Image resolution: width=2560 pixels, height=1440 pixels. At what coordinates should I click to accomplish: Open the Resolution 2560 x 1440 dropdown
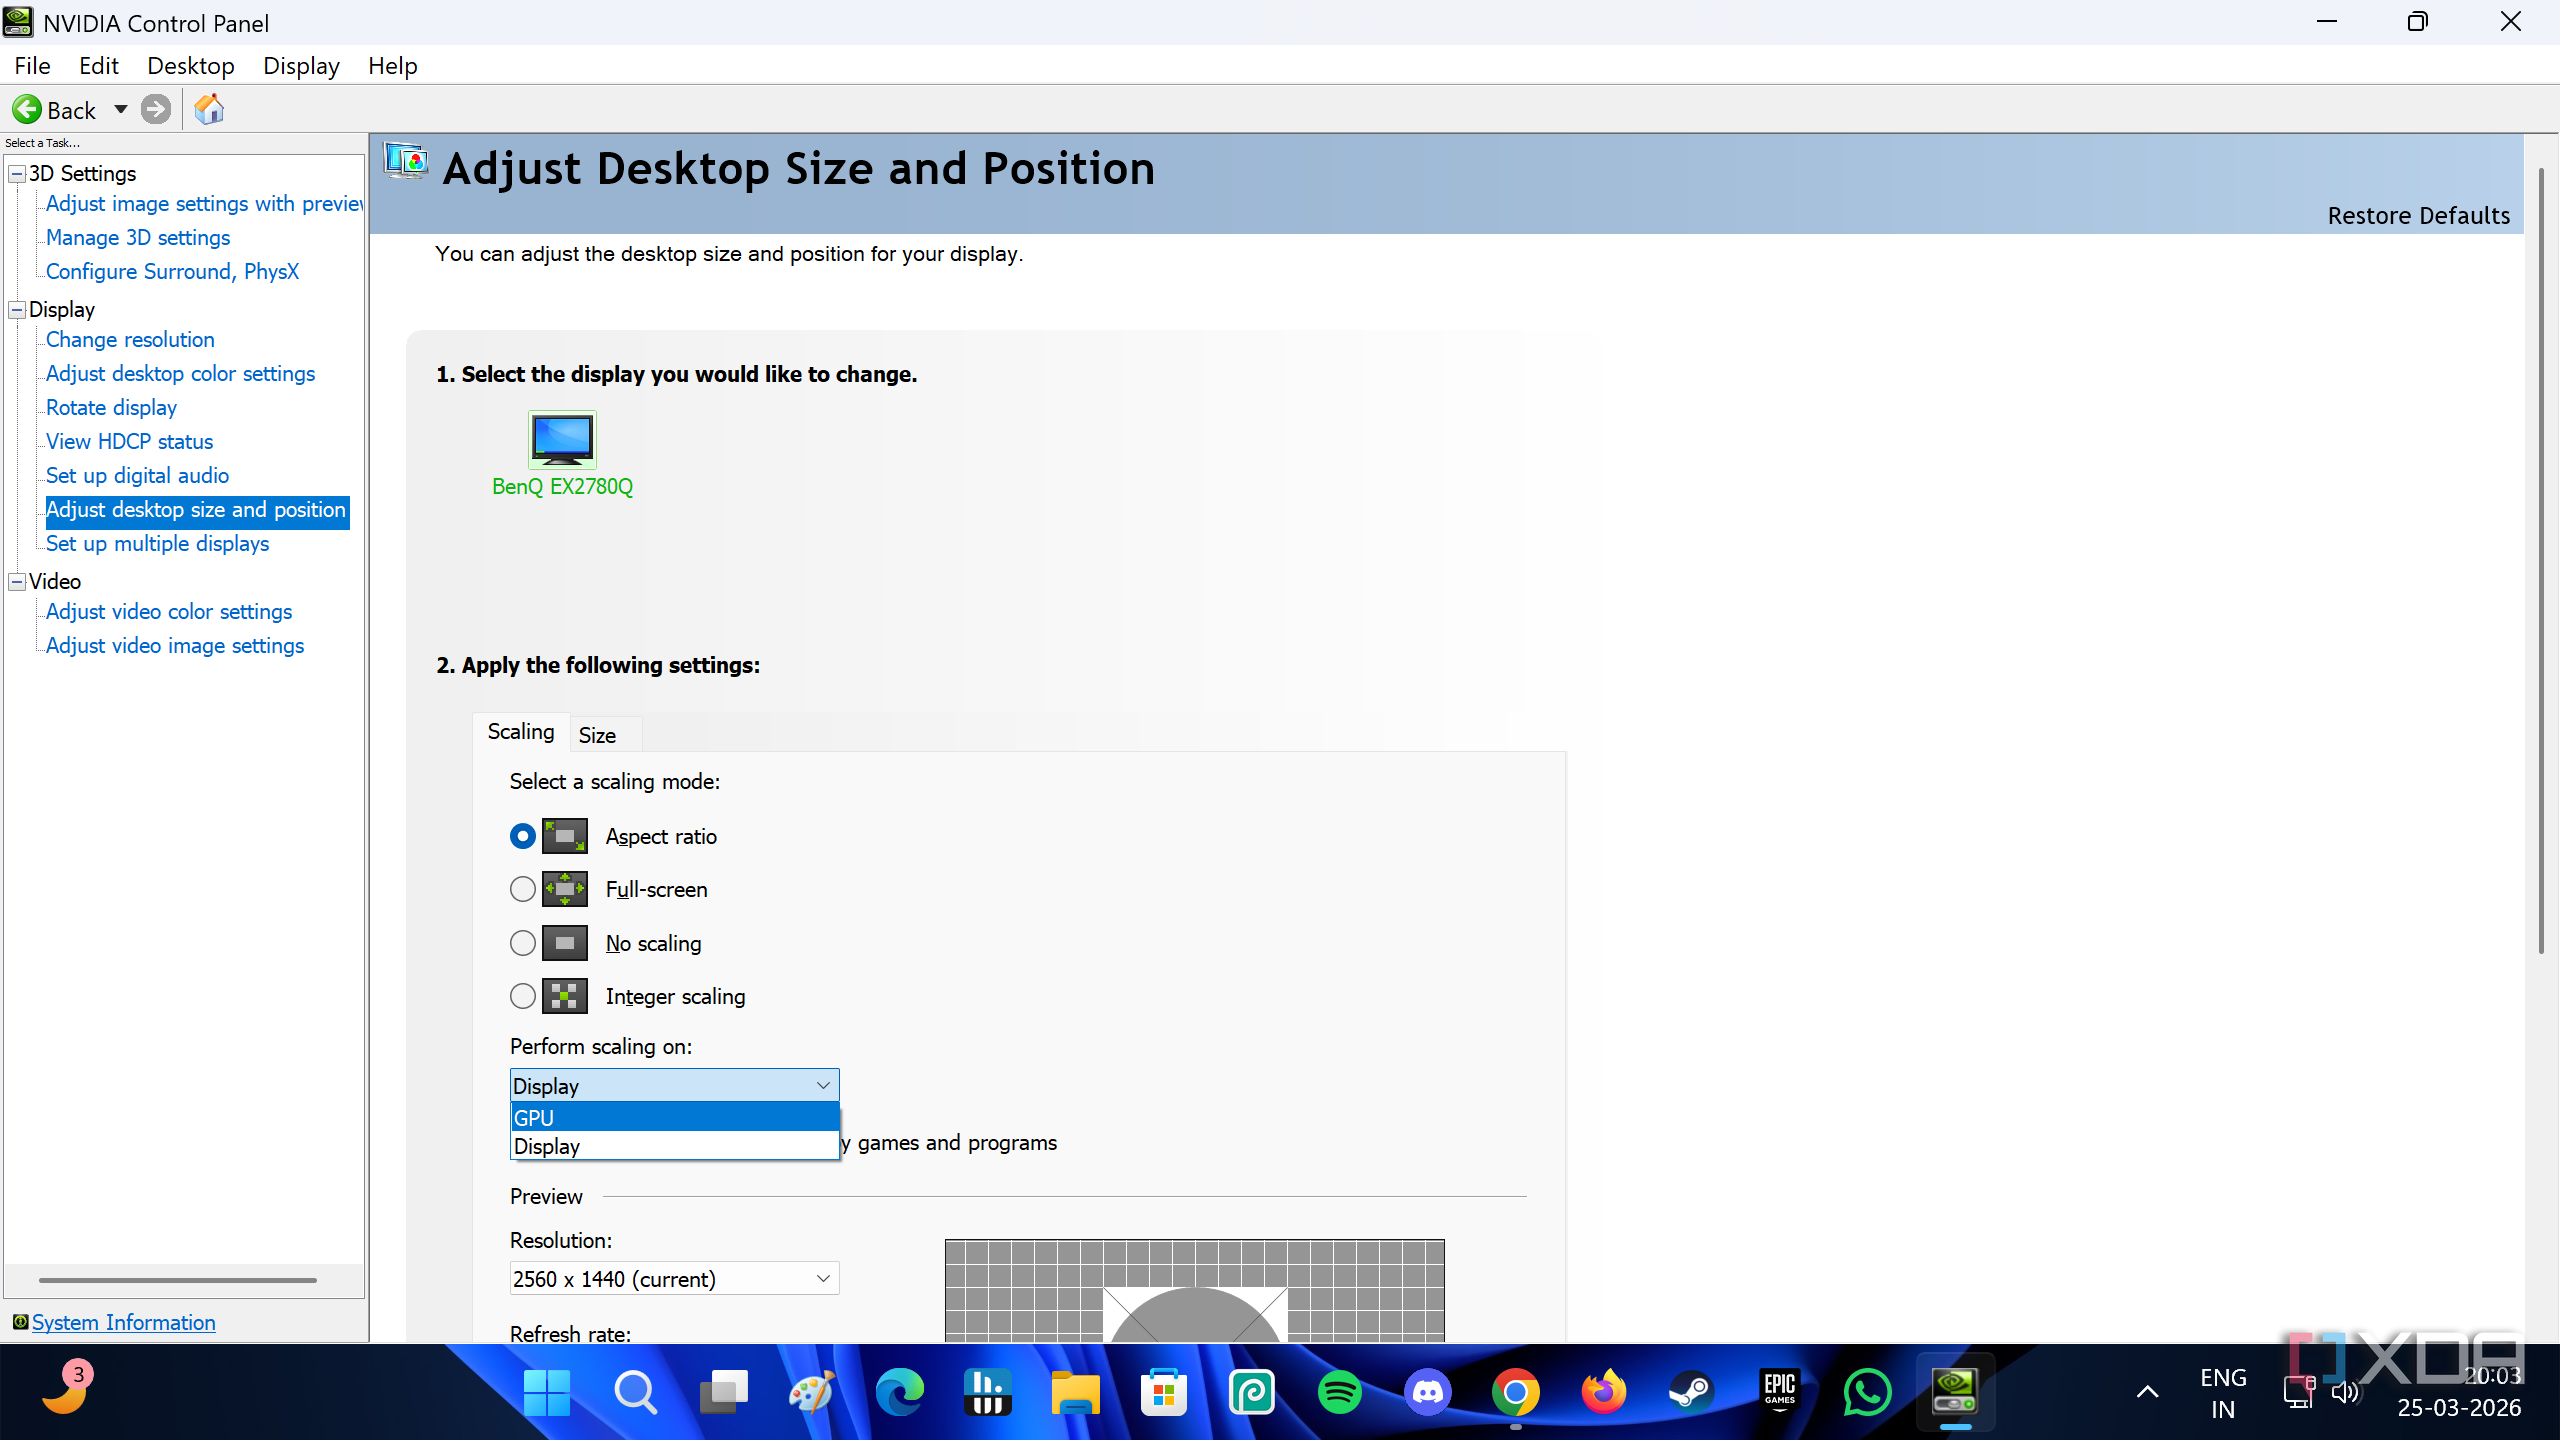pyautogui.click(x=674, y=1279)
